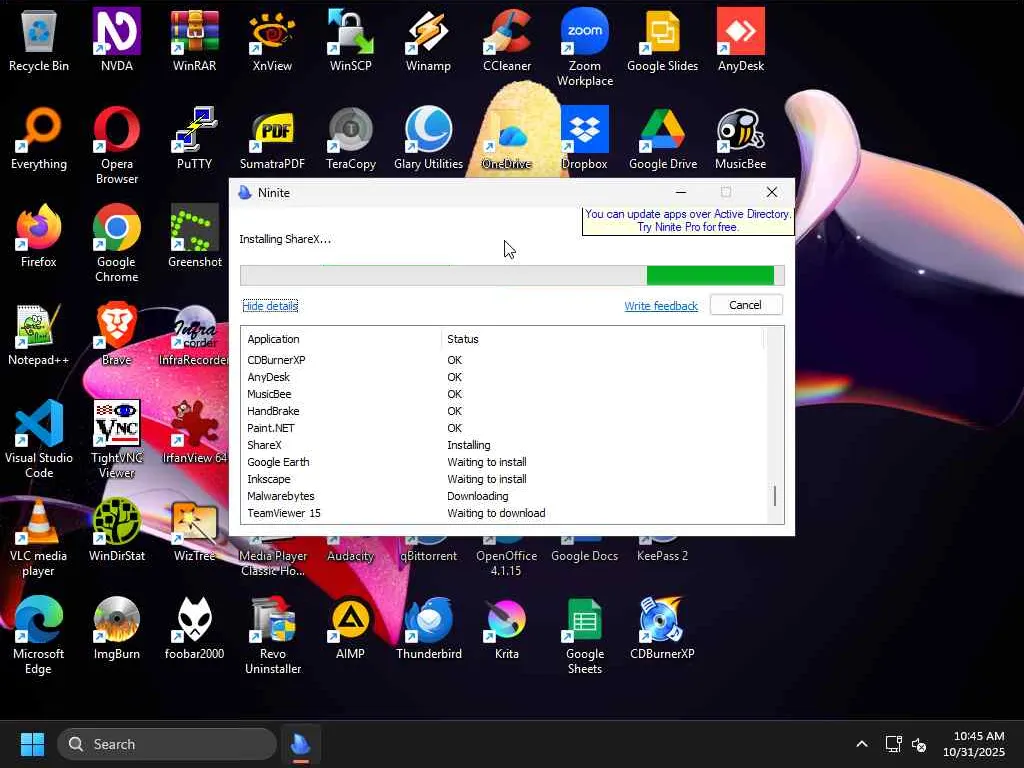Image resolution: width=1024 pixels, height=768 pixels.
Task: Launch the NVDA desktop shortcut
Action: 117,40
